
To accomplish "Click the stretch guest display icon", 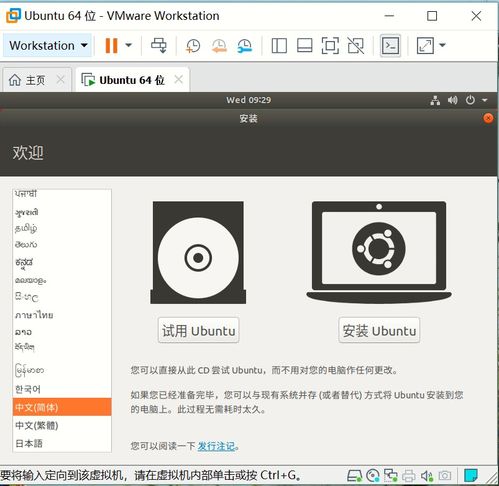I will [x=425, y=46].
